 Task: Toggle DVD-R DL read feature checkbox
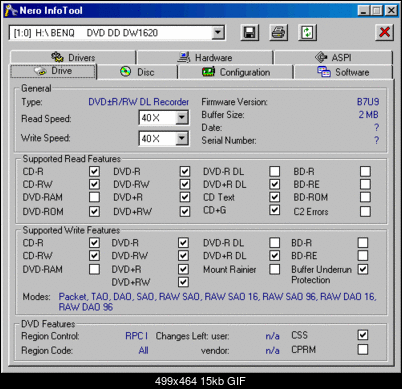(x=275, y=171)
